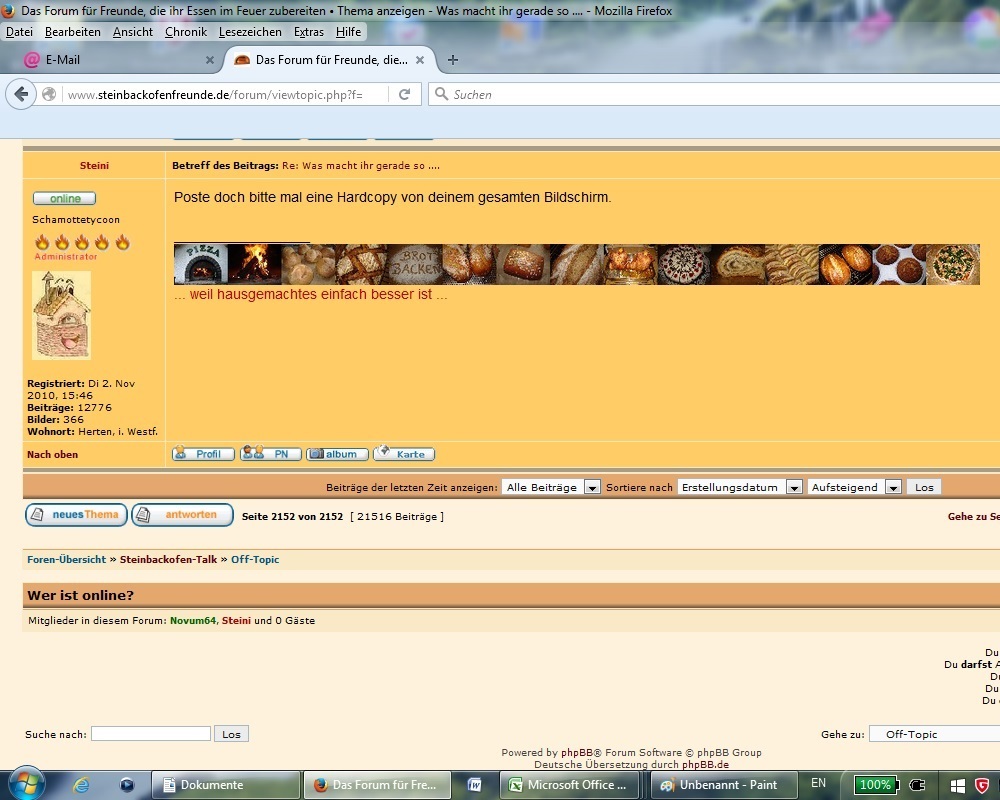Open Steini's Profil button
This screenshot has height=800, width=1000.
(203, 454)
